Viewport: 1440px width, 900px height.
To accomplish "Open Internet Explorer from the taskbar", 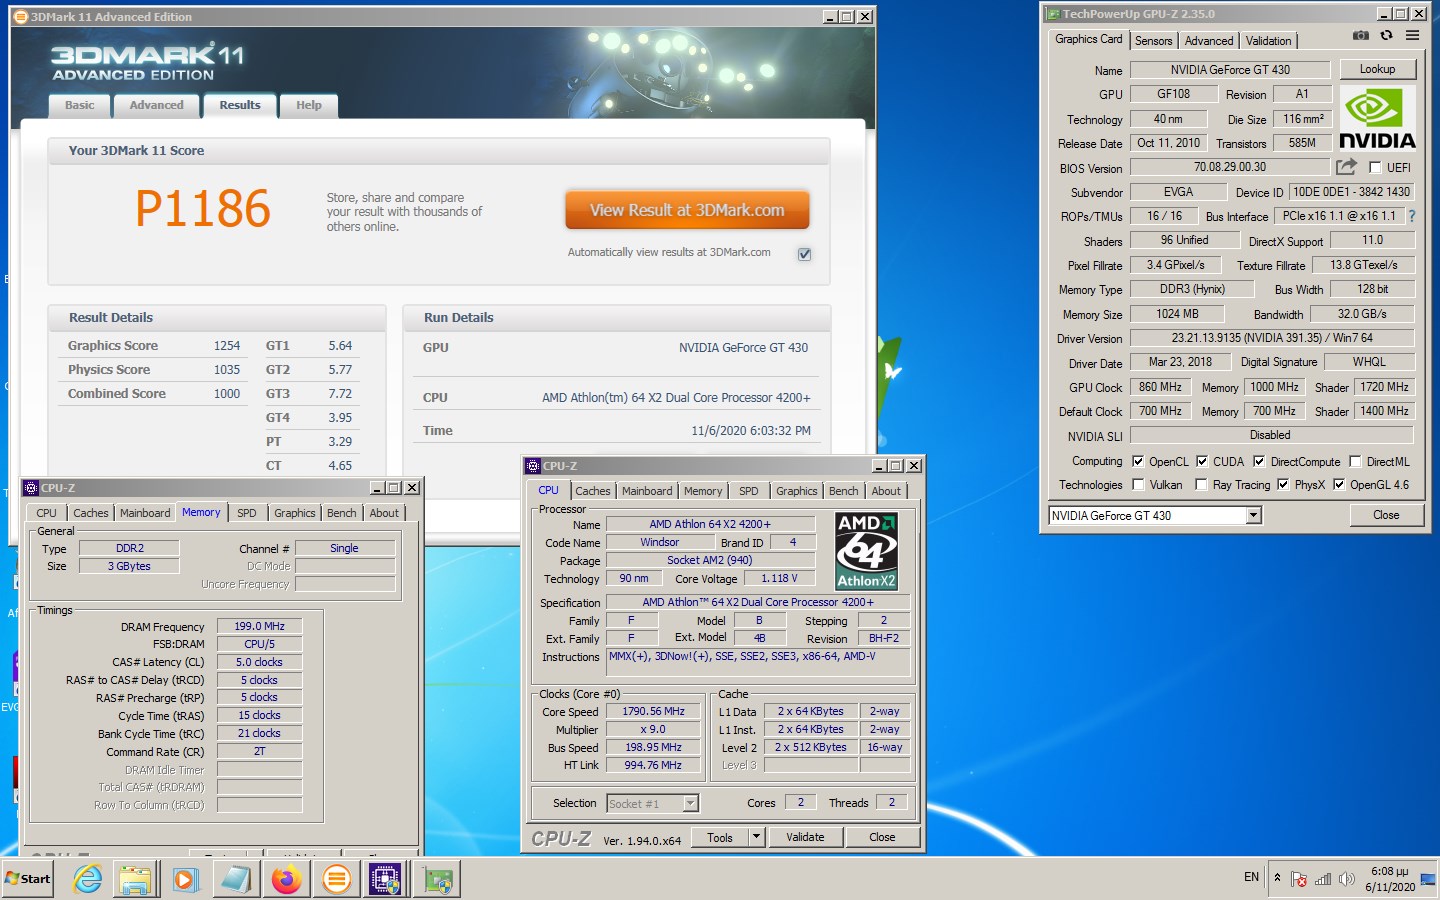I will 88,879.
